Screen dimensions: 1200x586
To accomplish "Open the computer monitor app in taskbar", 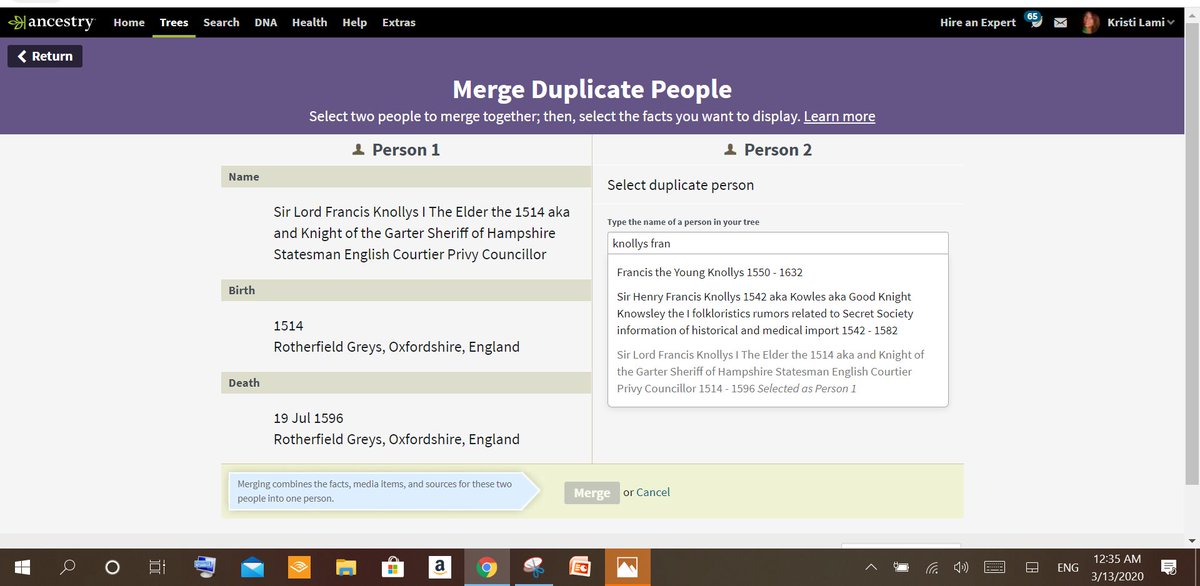I will (205, 567).
